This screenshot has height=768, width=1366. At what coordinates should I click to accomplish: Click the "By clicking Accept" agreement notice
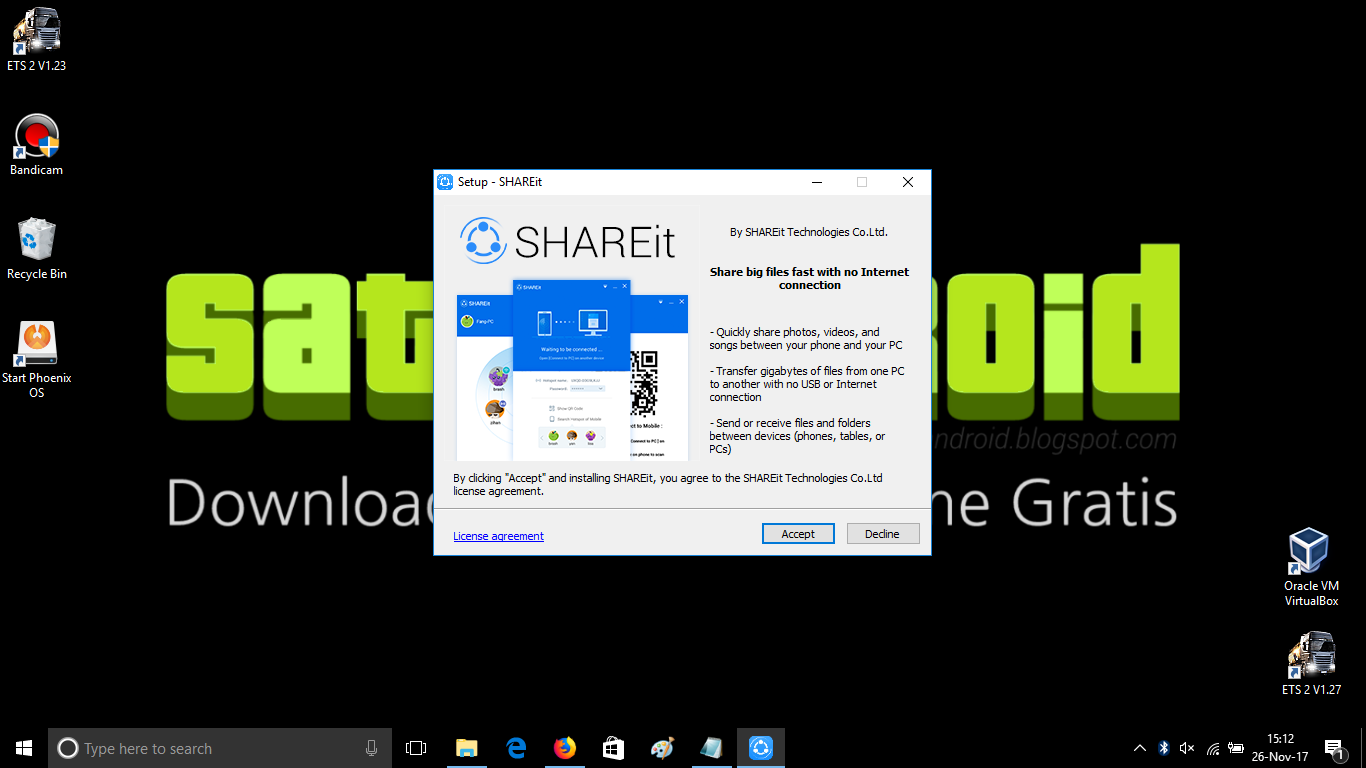click(668, 485)
